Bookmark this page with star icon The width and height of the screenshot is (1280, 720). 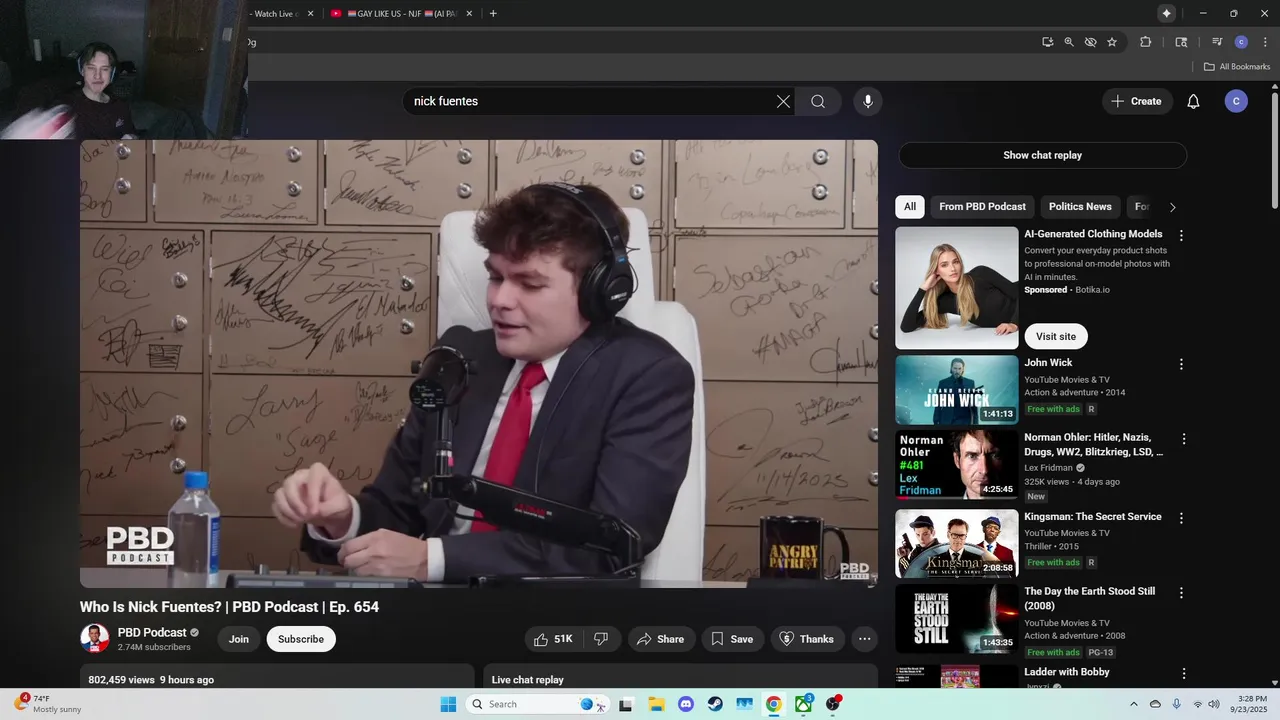1112,42
